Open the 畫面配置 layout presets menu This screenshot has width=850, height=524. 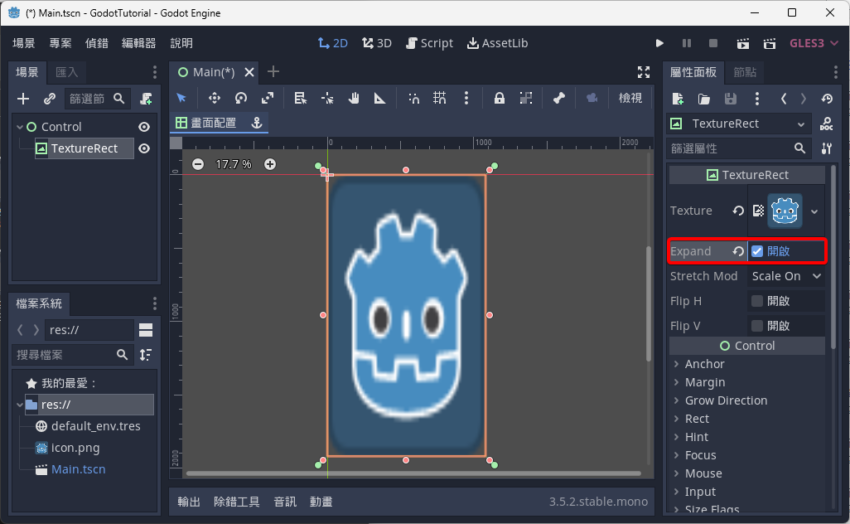click(207, 123)
